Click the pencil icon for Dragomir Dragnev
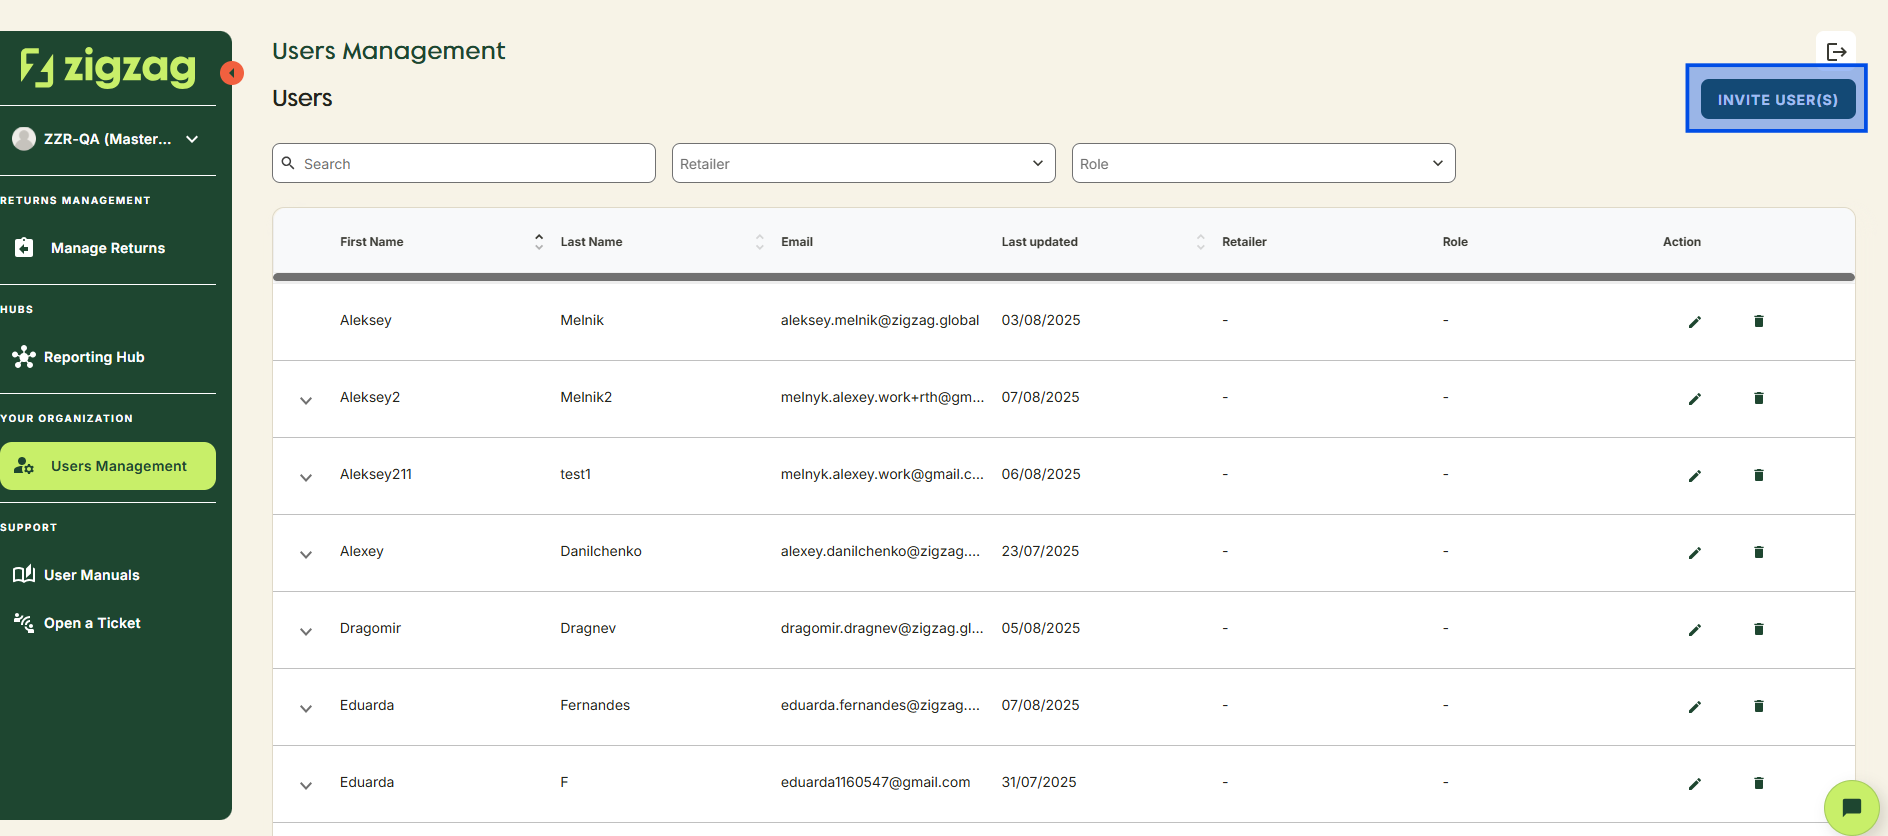Screen dimensions: 1888x836 [x=1694, y=630]
